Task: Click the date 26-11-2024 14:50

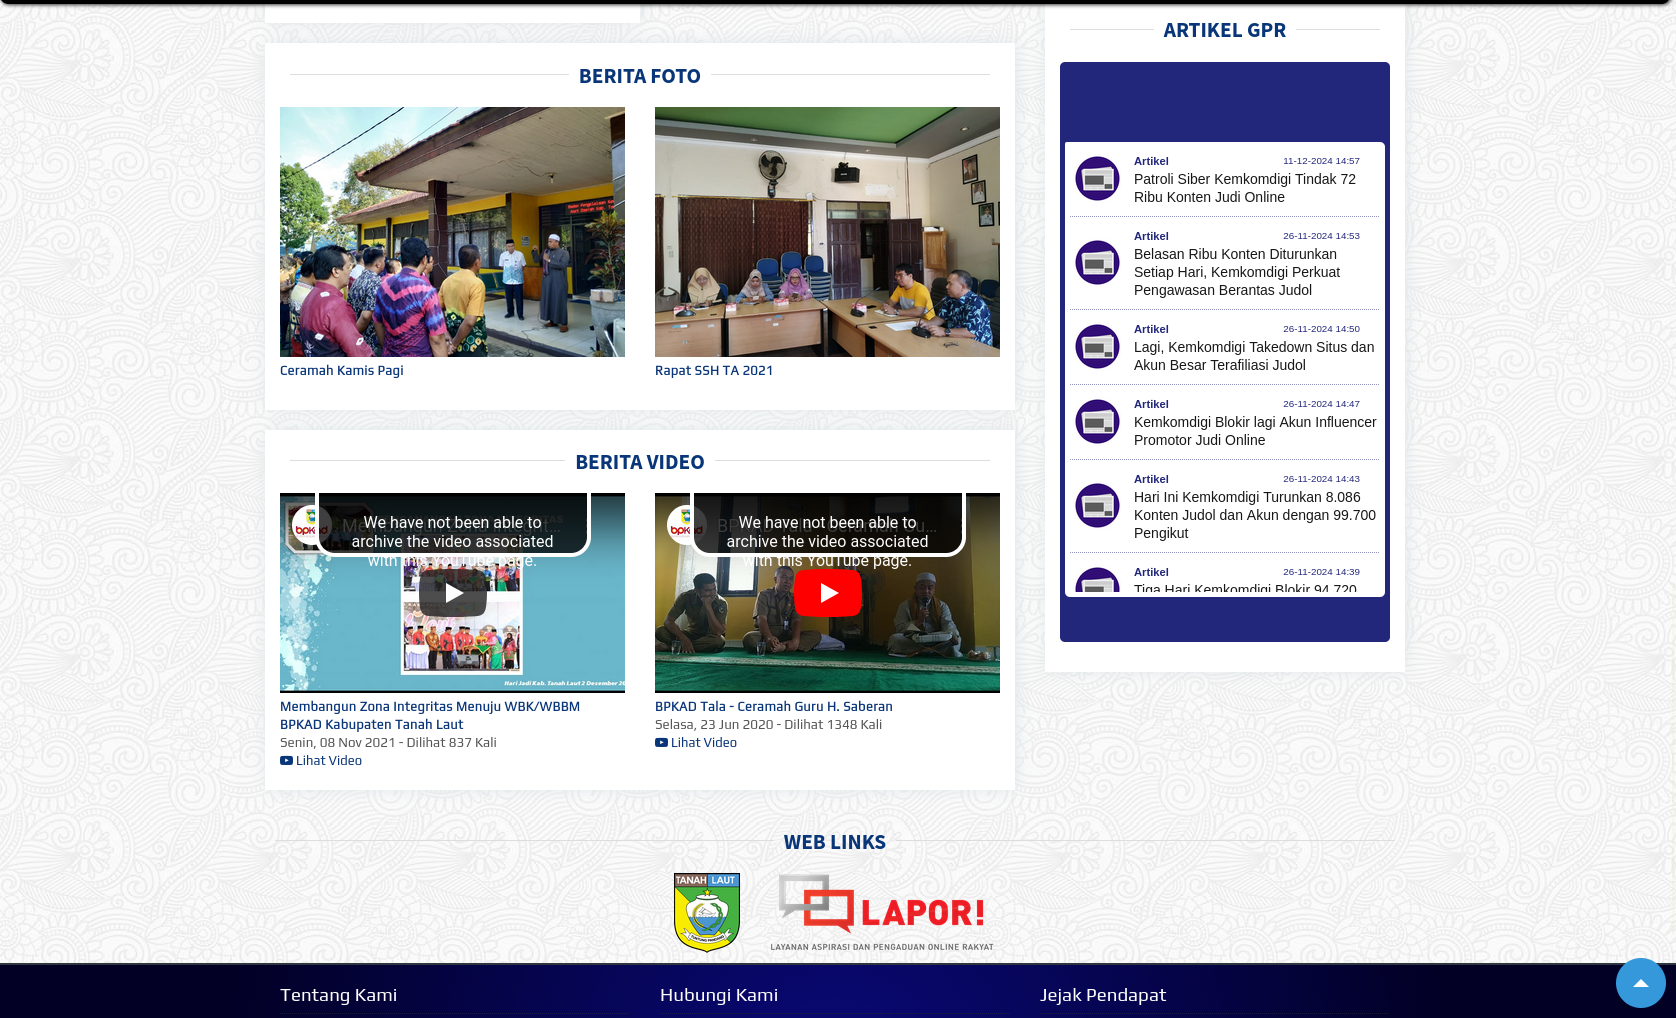Action: tap(1321, 329)
